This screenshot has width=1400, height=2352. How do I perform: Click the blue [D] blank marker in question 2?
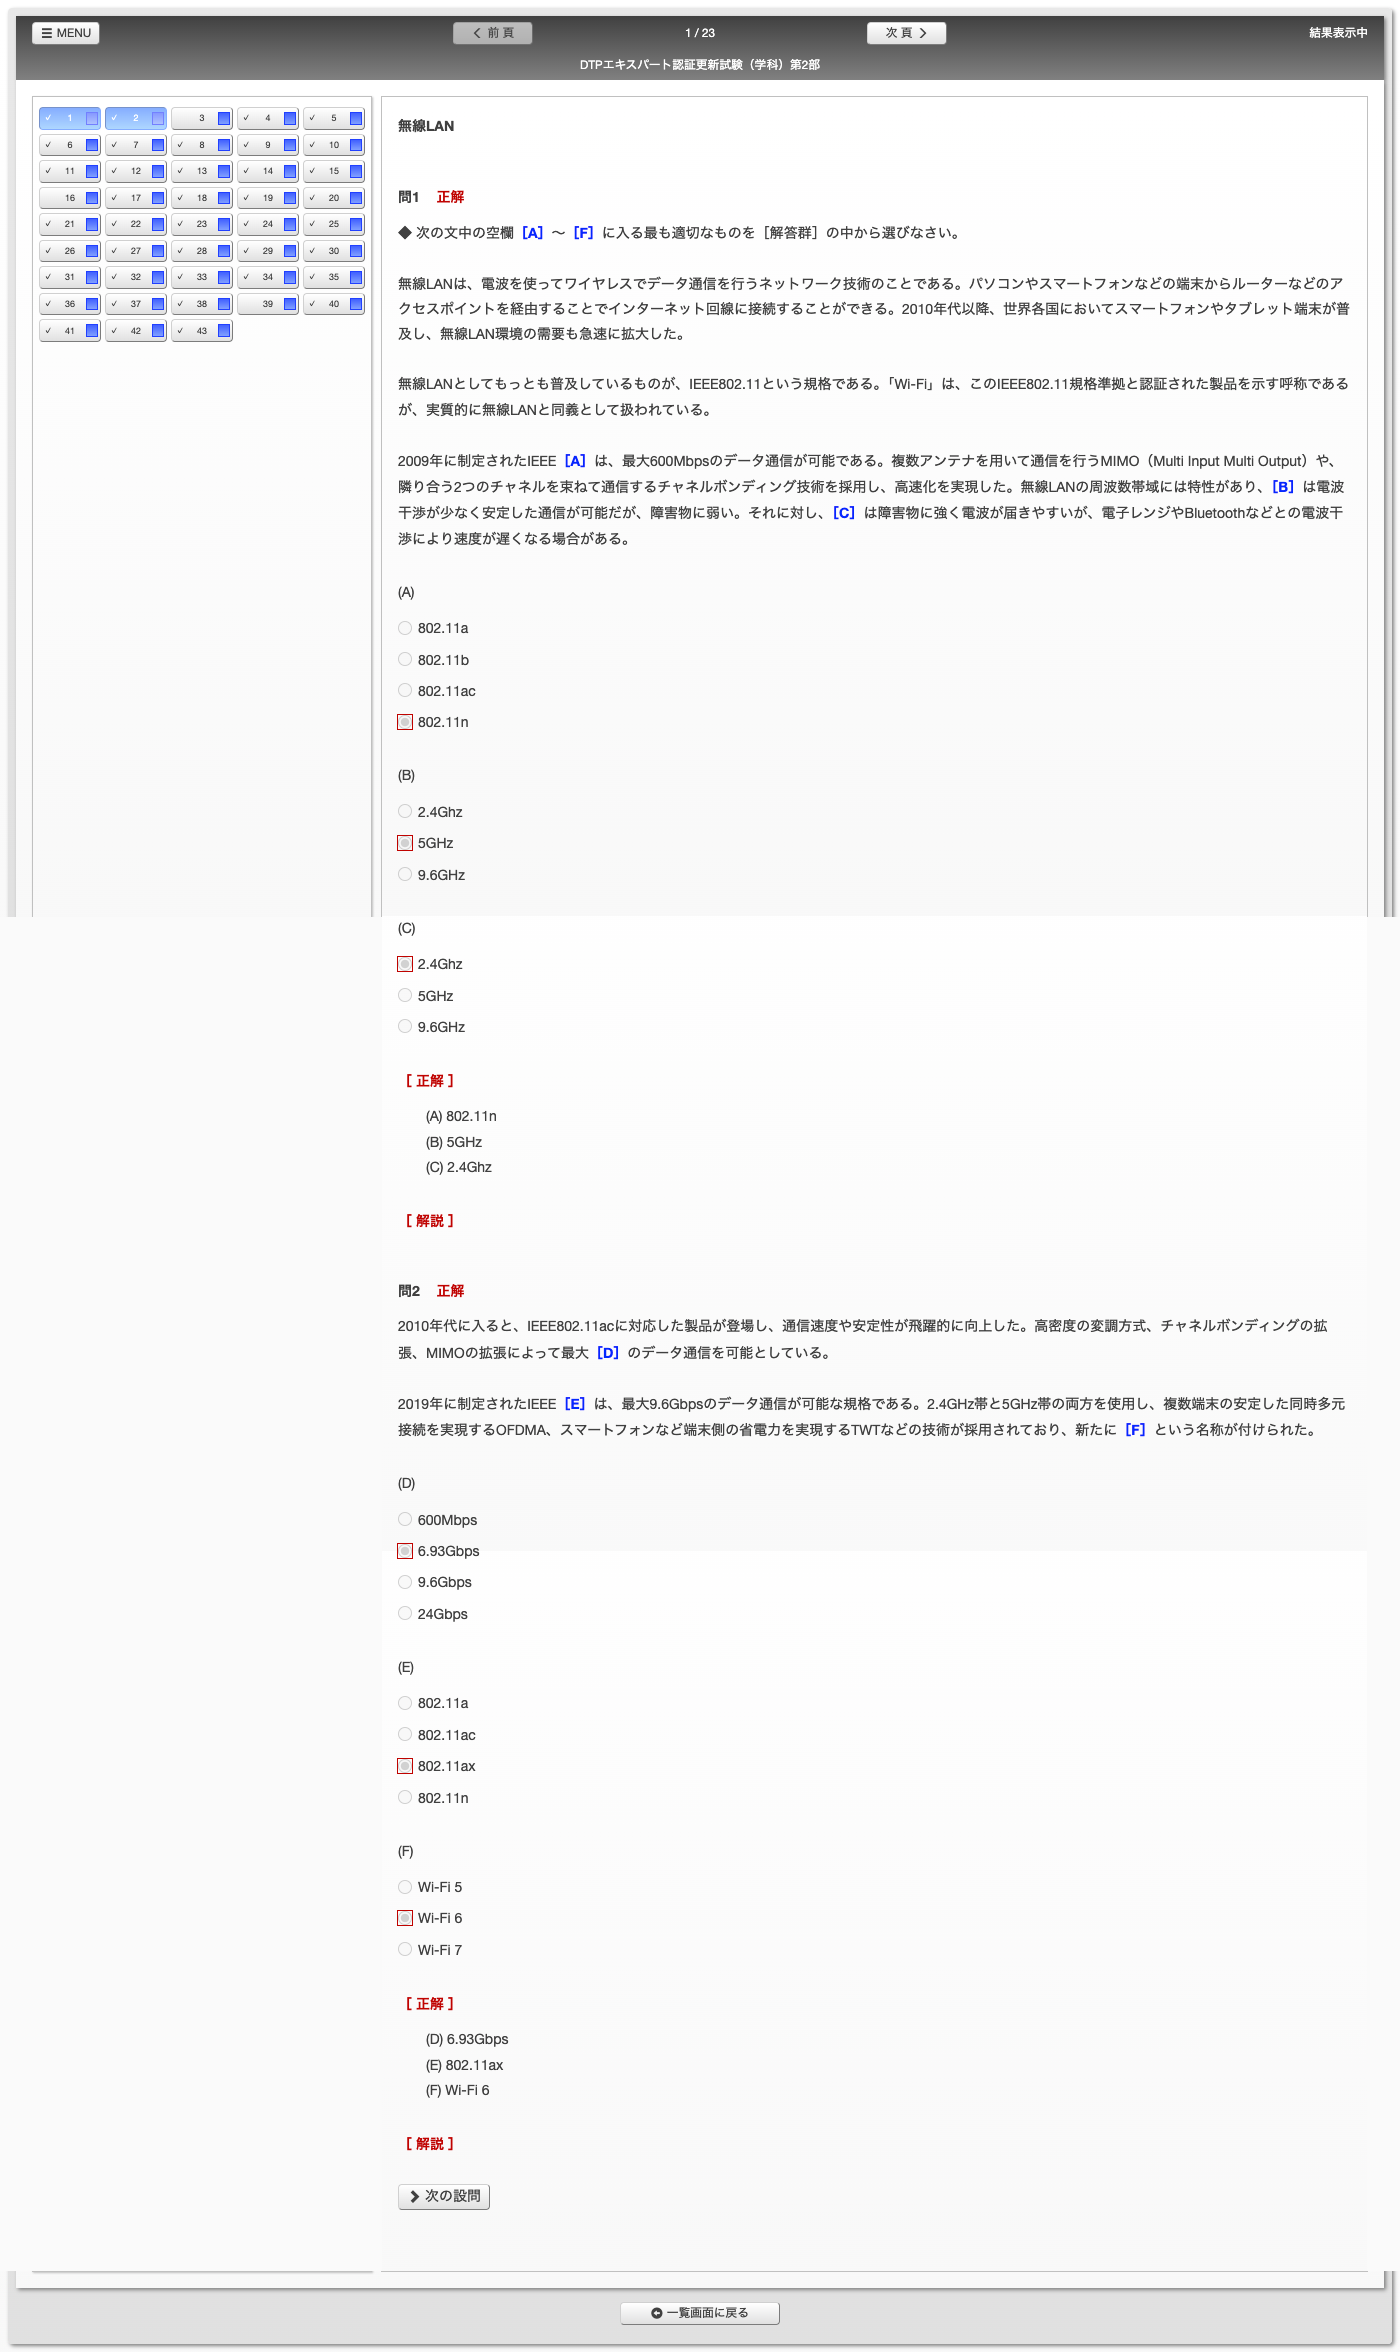click(607, 1353)
